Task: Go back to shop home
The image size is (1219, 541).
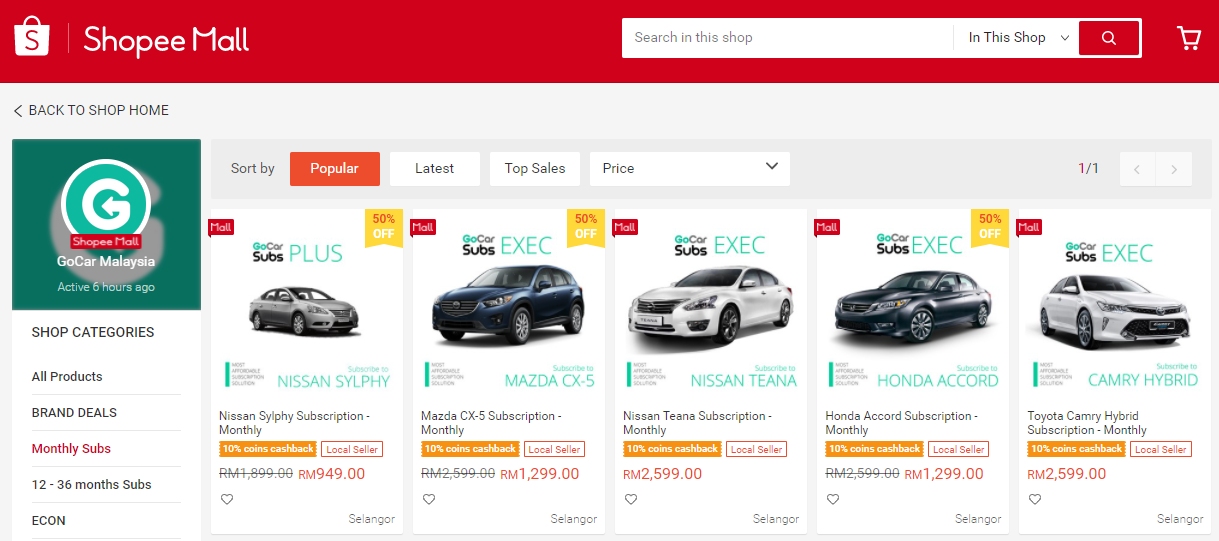Action: tap(91, 110)
